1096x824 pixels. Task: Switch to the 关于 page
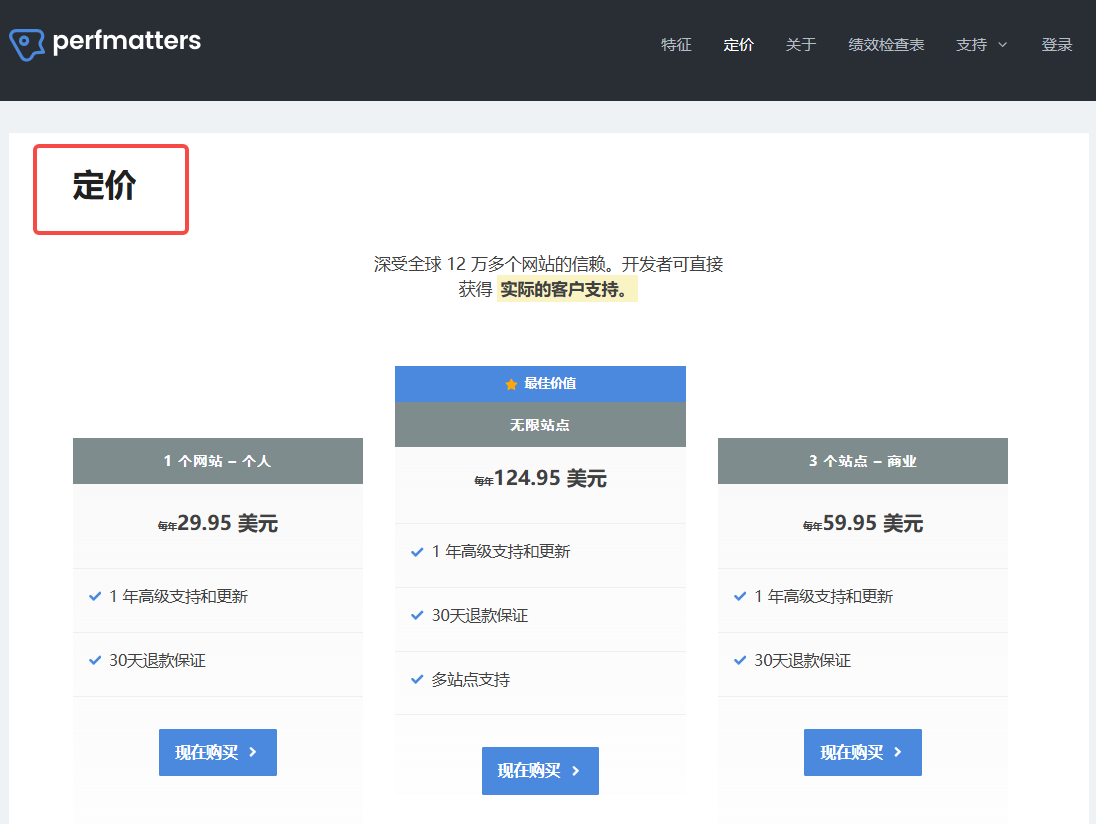[801, 45]
